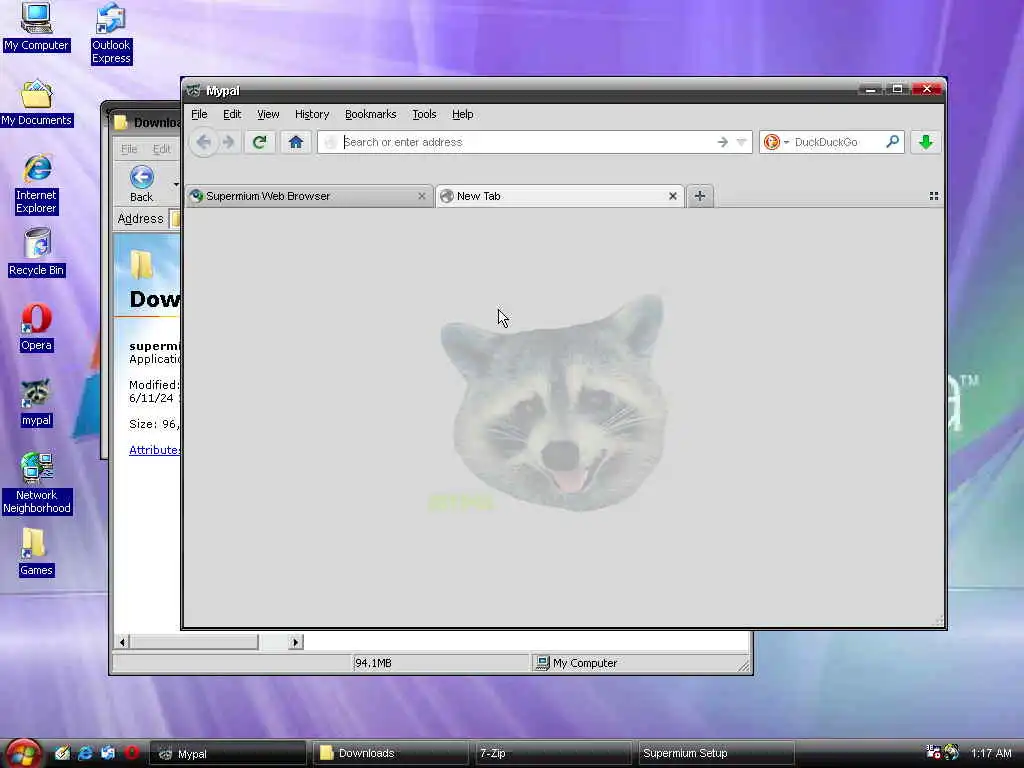1024x768 pixels.
Task: Open address bar history dropdown arrow
Action: [741, 142]
